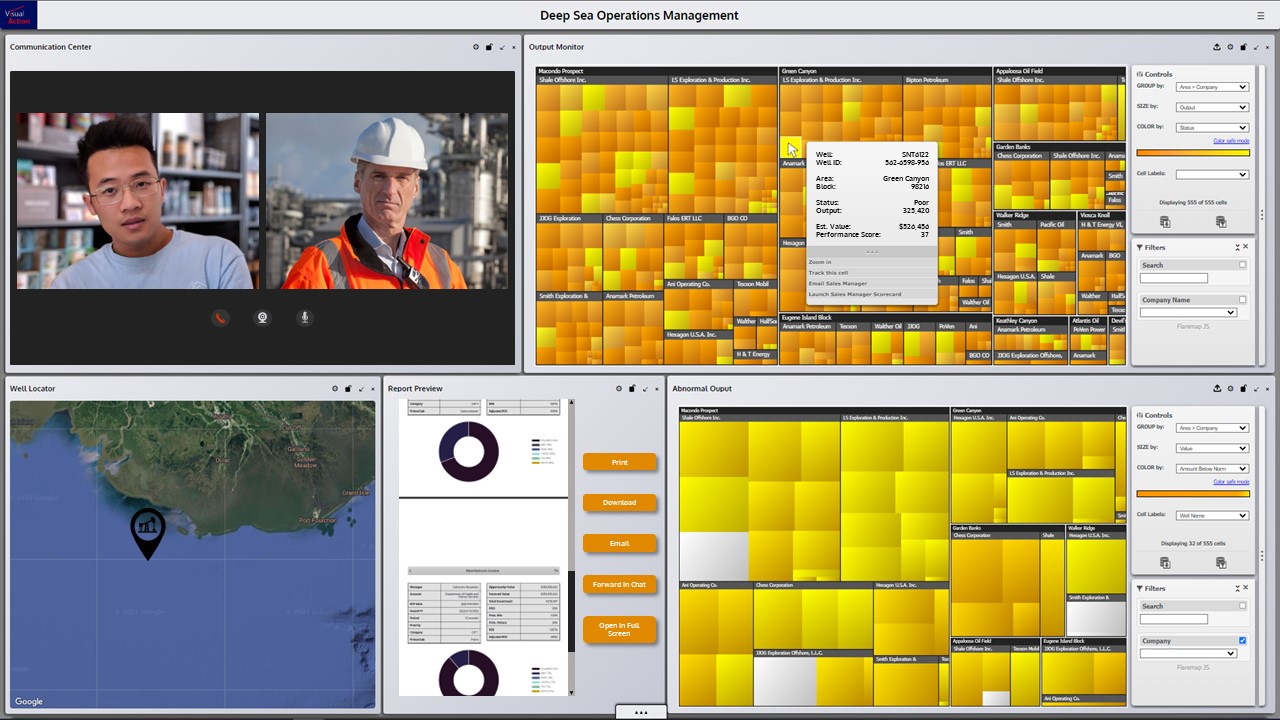
Task: Click the Email report button
Action: click(620, 544)
